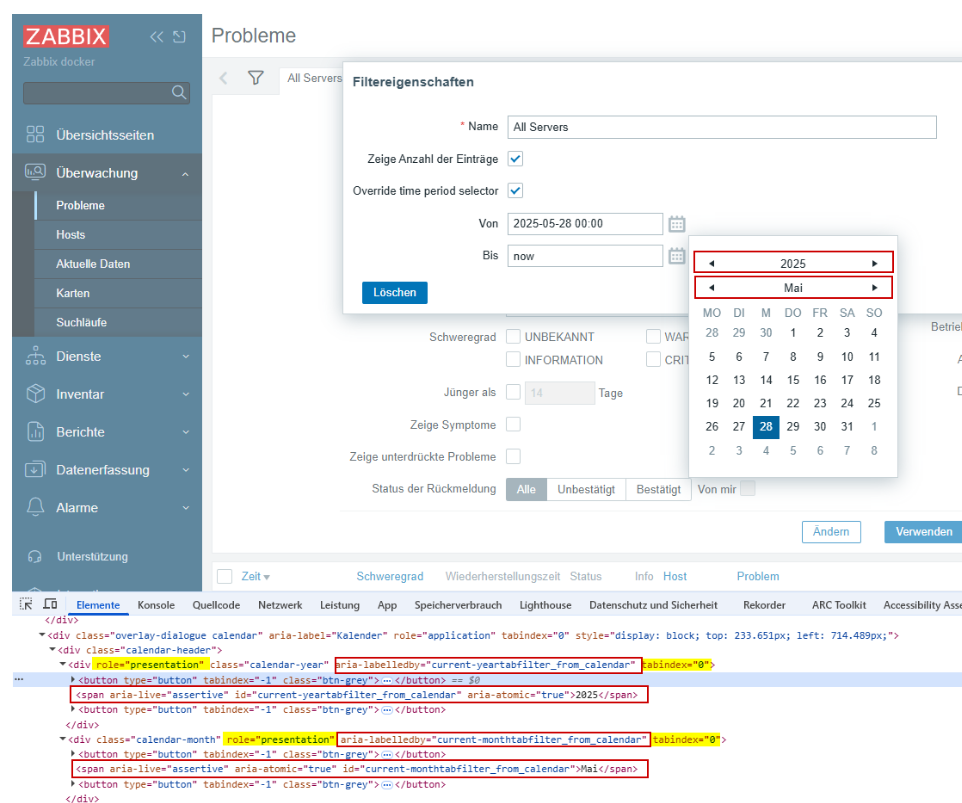
Task: Click the Datenerfassung download icon
Action: click(x=36, y=469)
